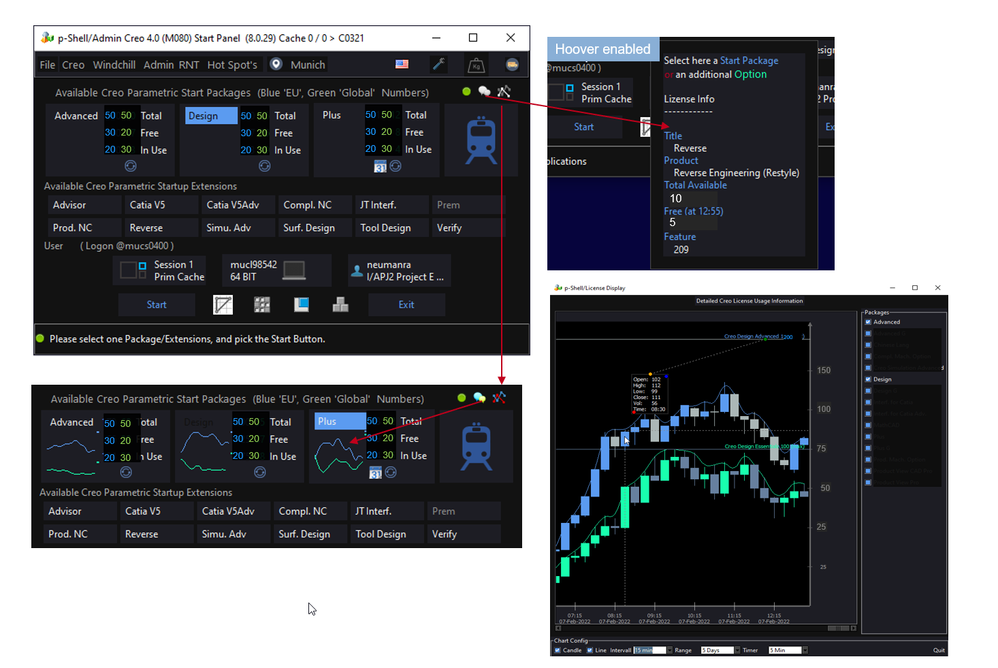Select highlighted Plus package in lower panel

tap(340, 421)
